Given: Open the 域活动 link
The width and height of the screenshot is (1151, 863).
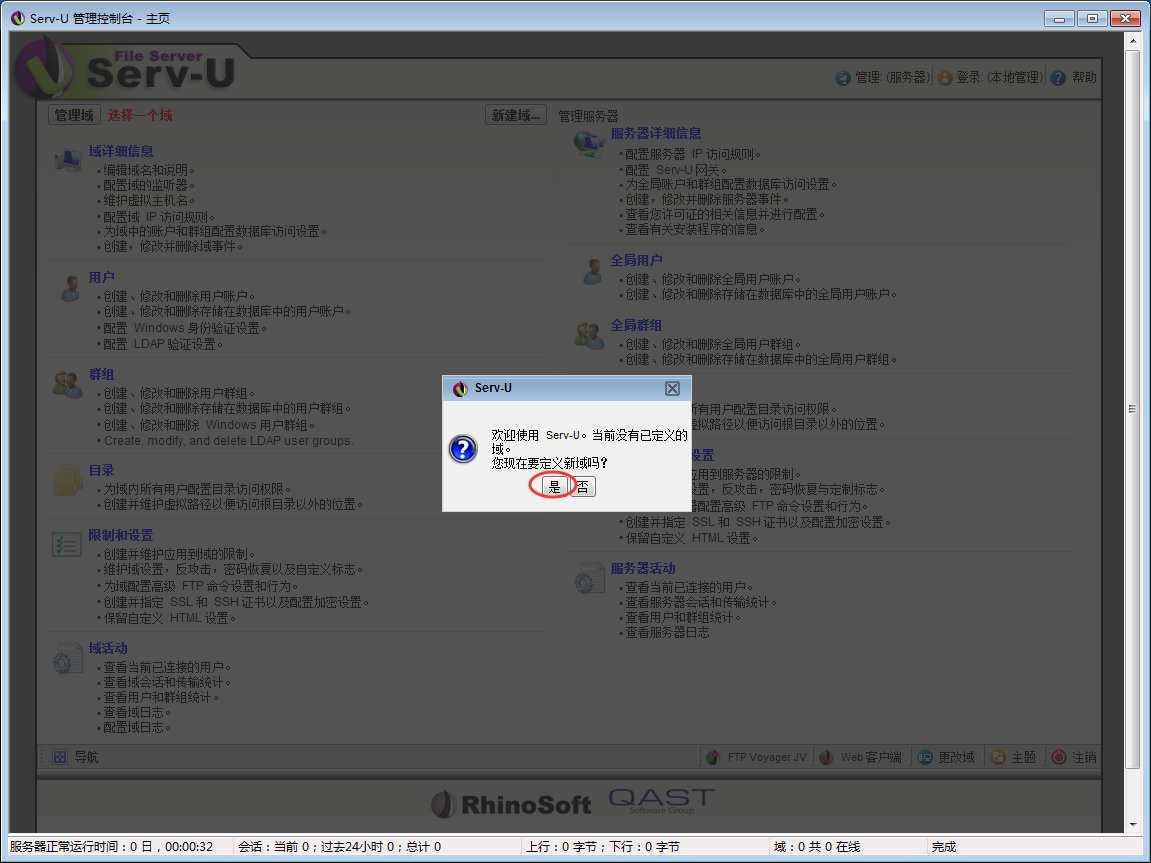Looking at the screenshot, I should [x=108, y=648].
